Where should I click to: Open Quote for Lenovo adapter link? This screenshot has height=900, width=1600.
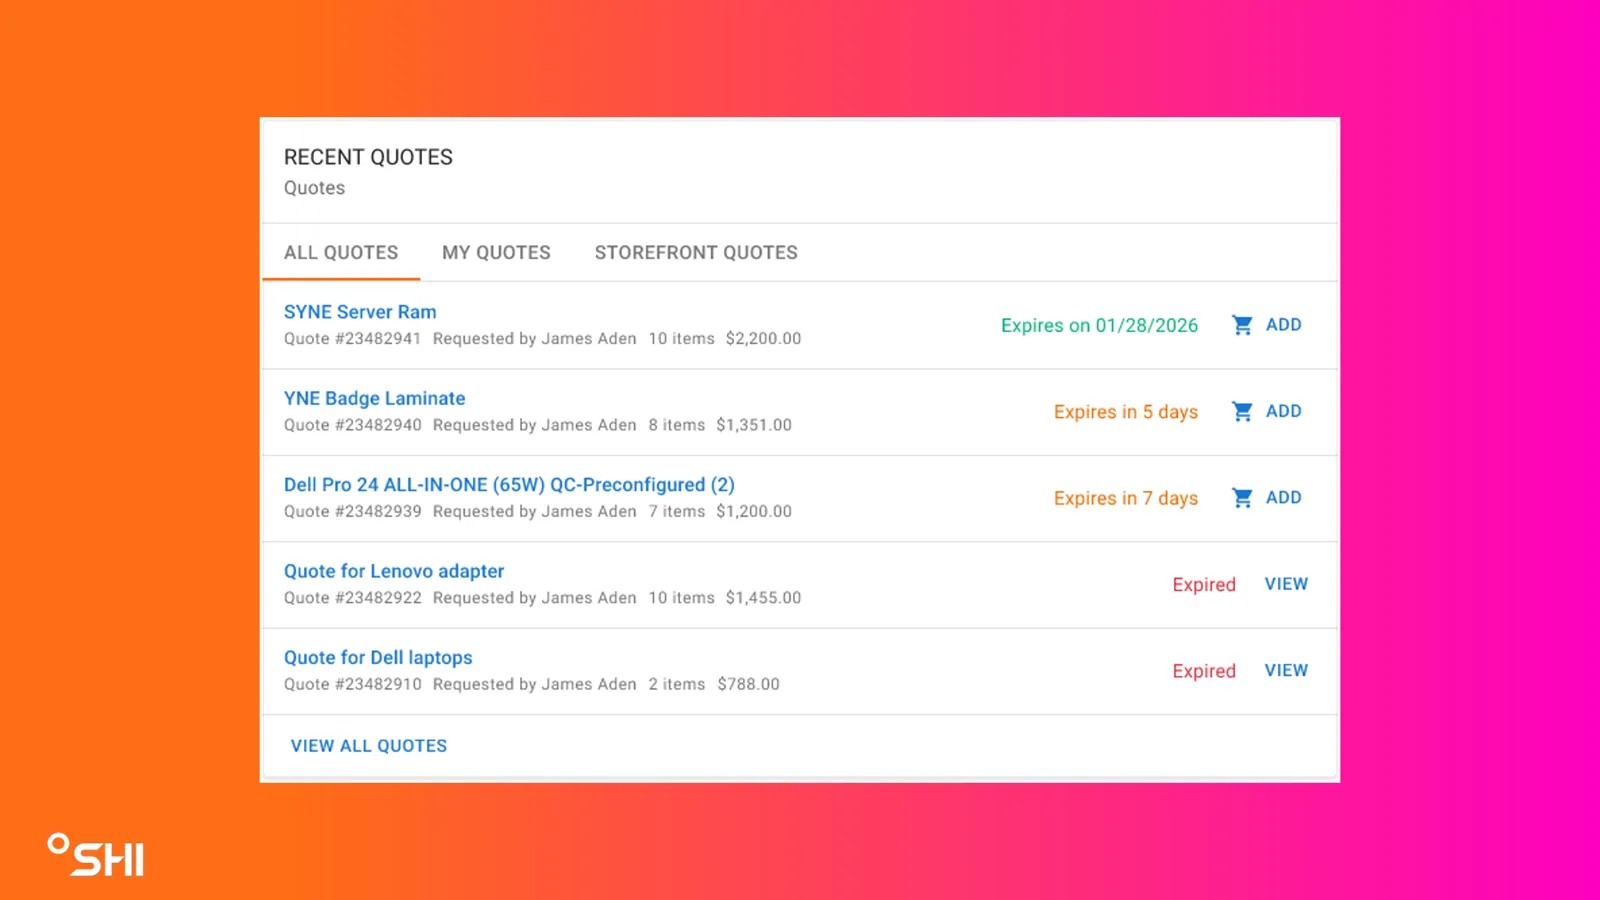point(394,571)
